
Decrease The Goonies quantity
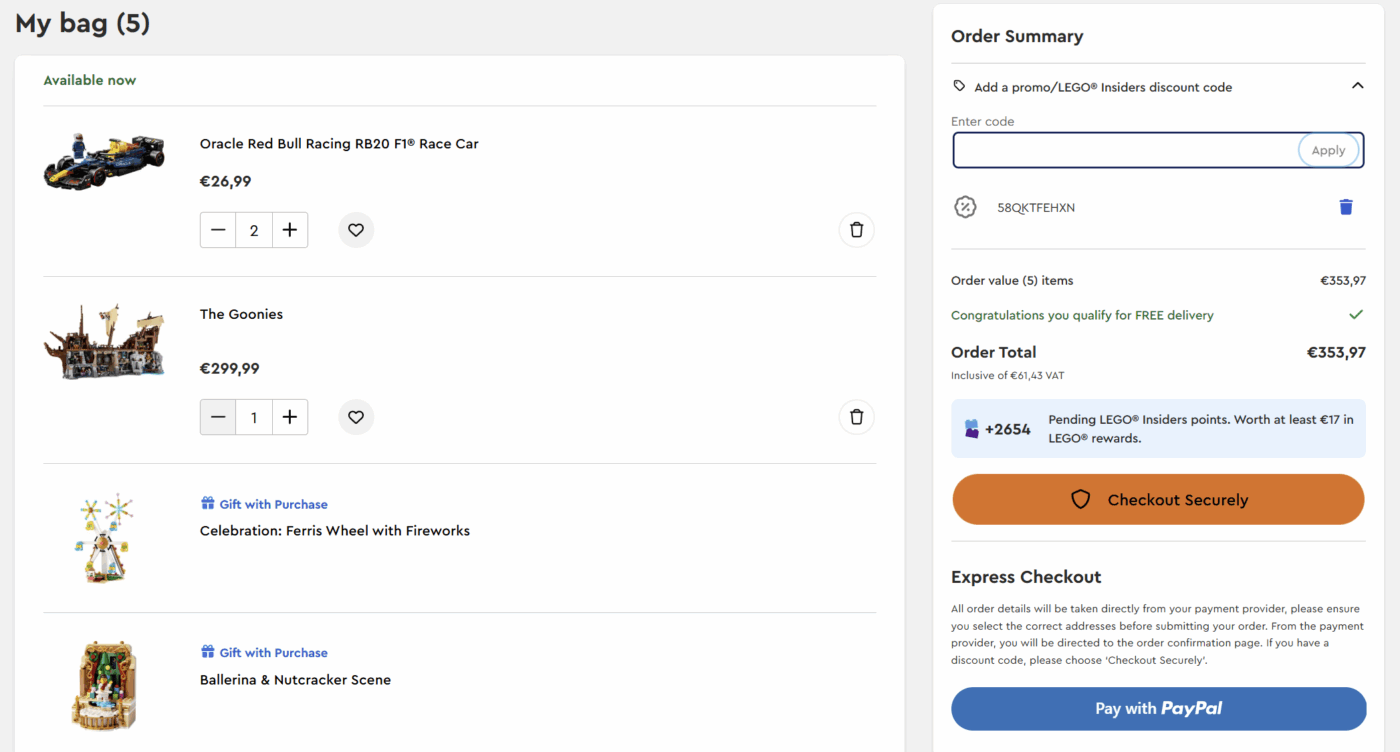[218, 417]
